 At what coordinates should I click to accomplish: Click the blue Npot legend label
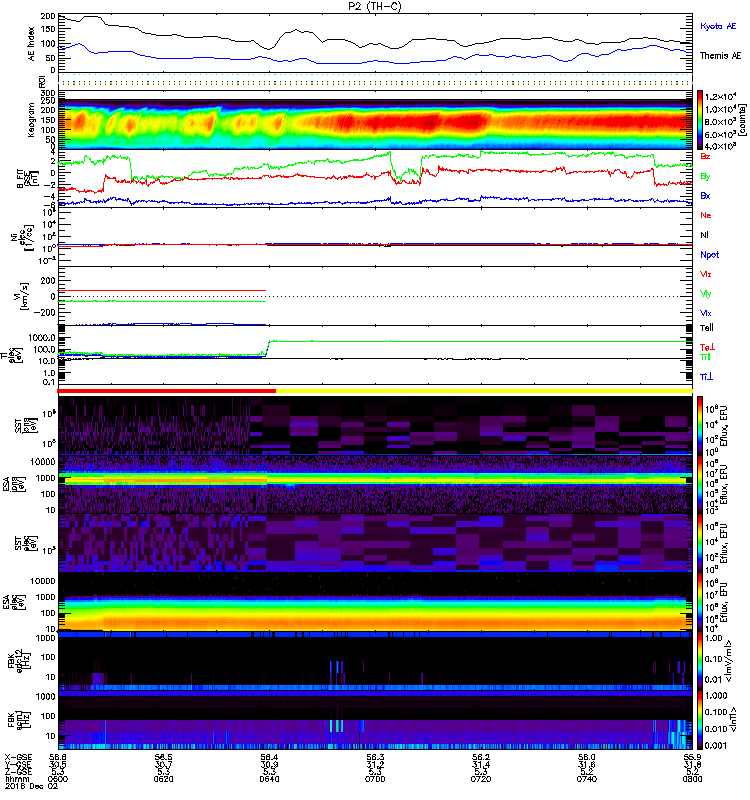(x=709, y=254)
